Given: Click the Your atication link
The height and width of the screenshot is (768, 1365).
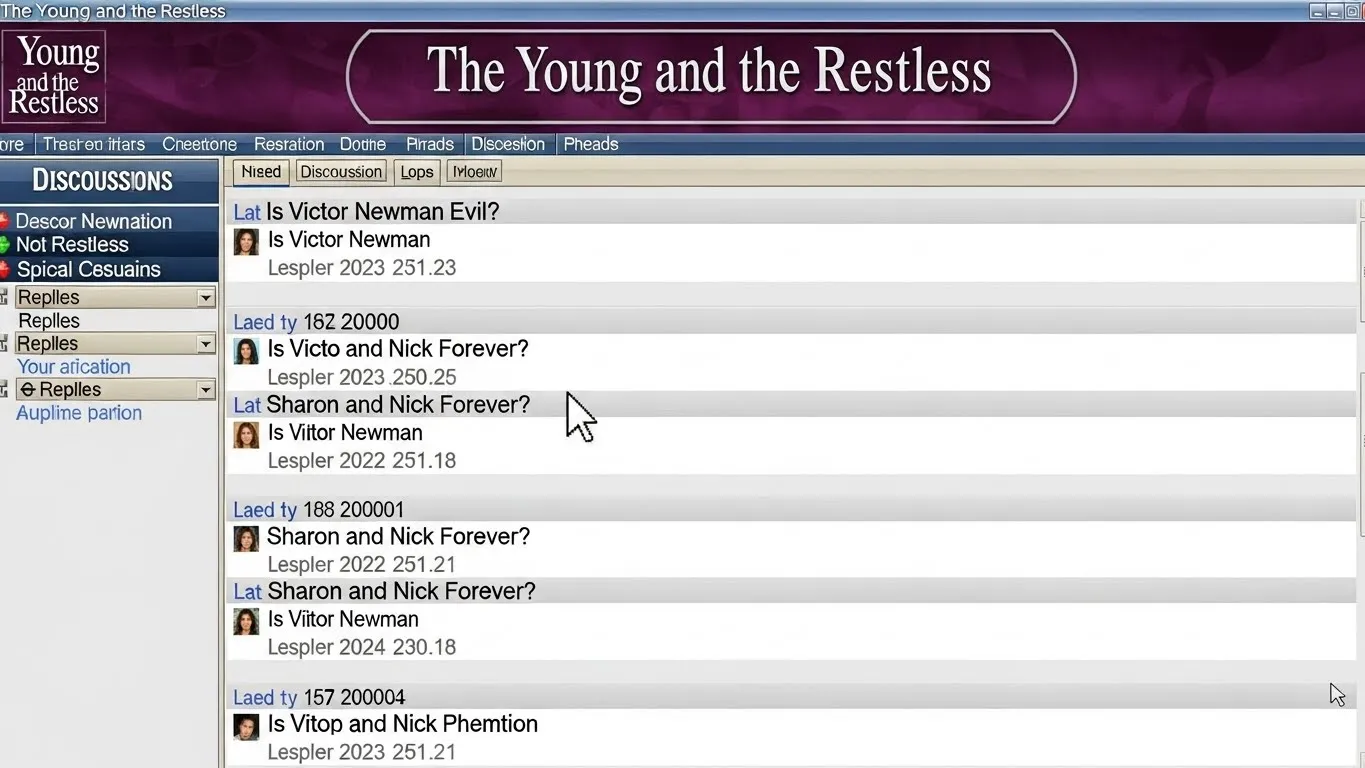Looking at the screenshot, I should [74, 367].
